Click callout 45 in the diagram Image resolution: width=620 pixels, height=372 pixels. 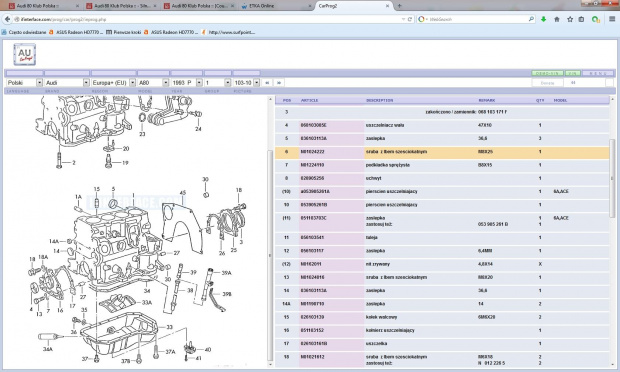pos(182,193)
